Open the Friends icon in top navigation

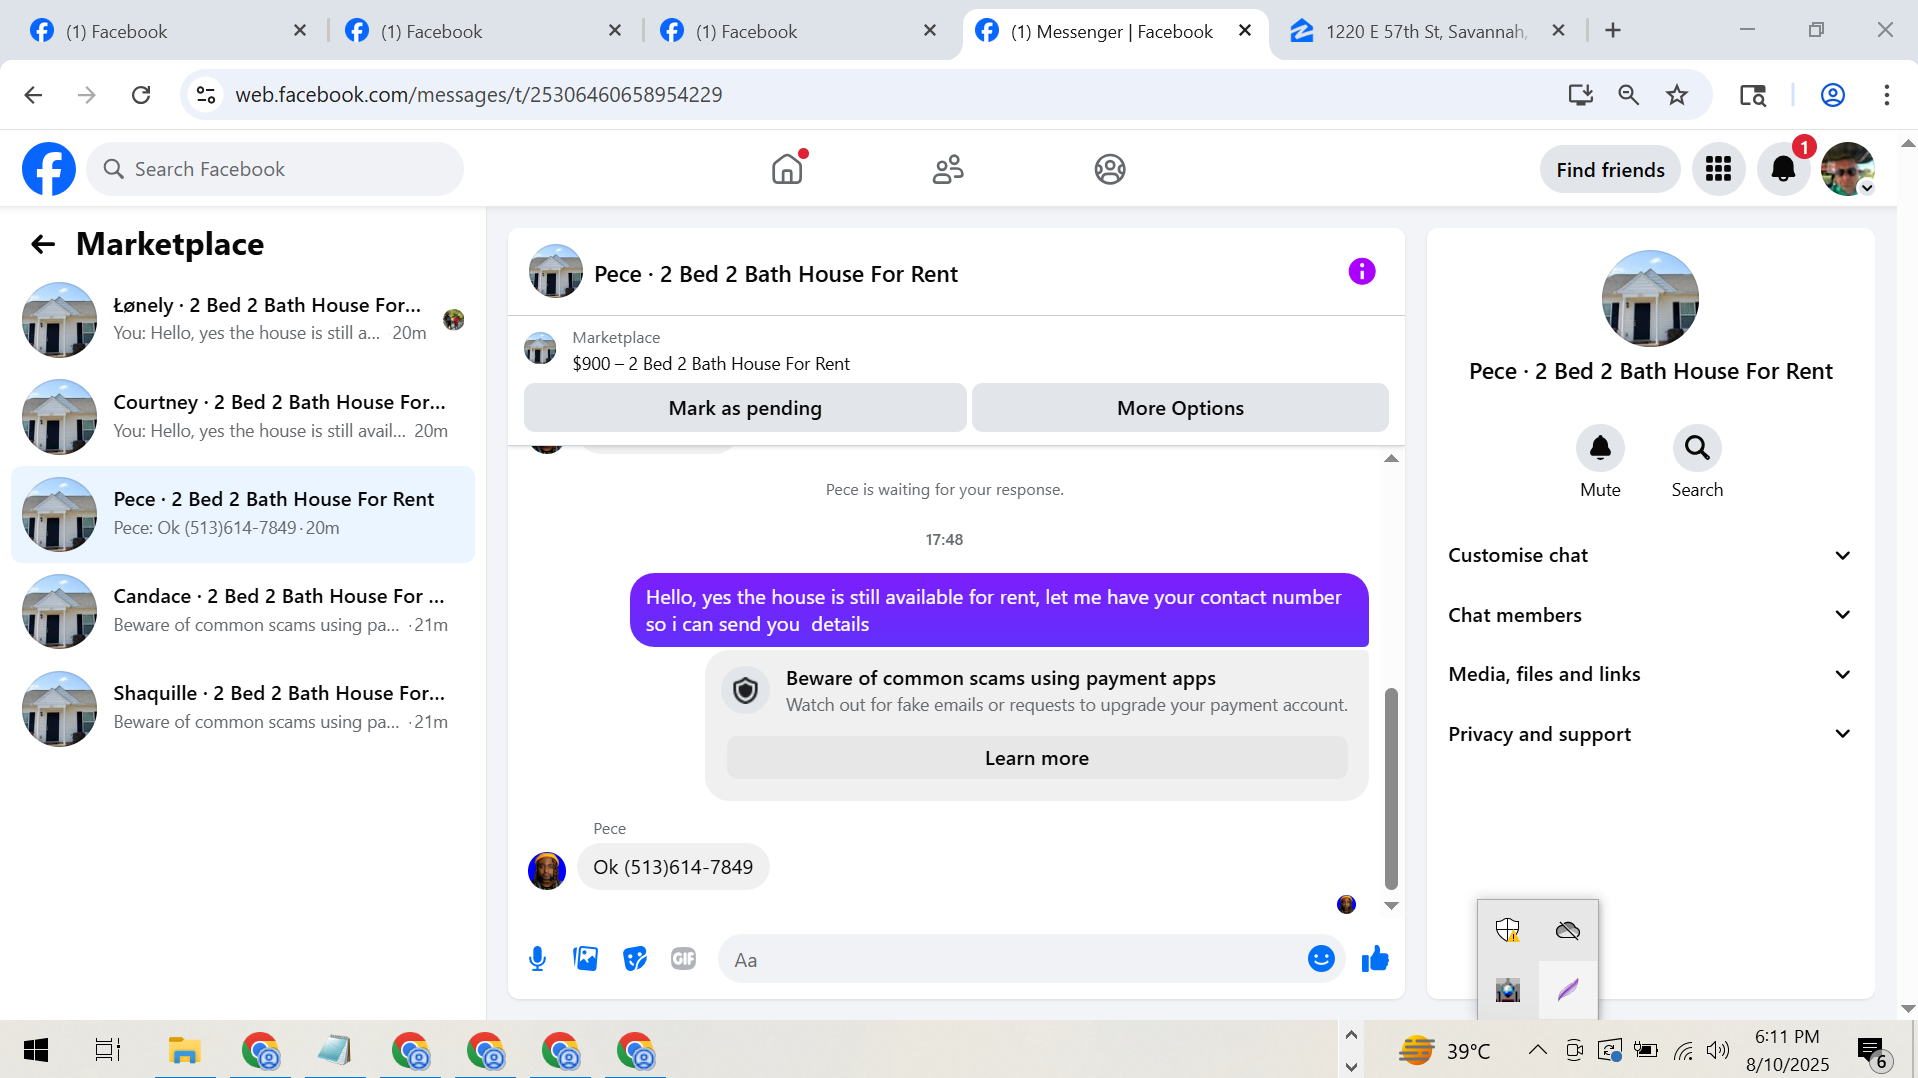point(948,169)
